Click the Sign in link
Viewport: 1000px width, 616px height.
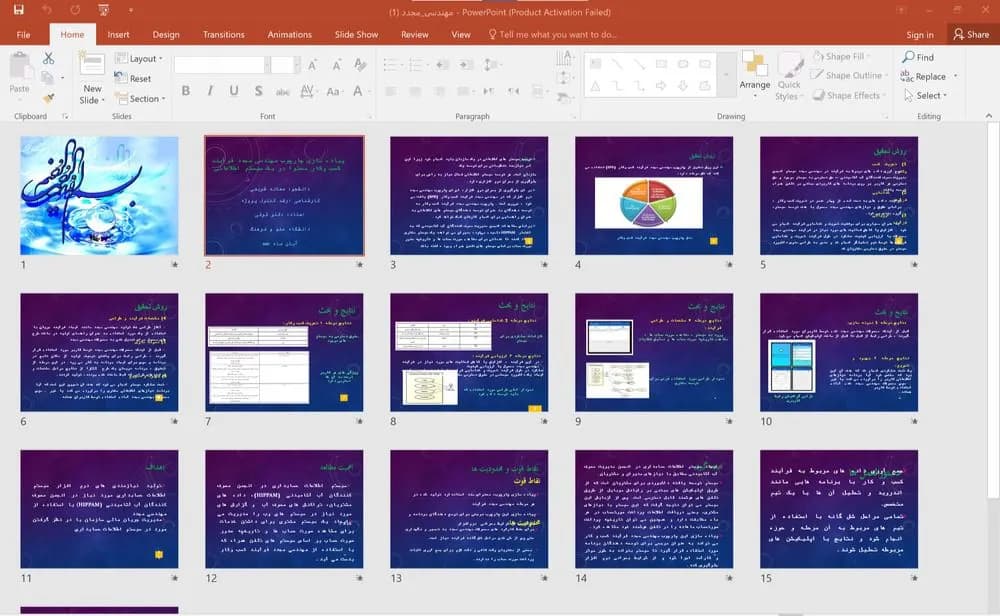point(920,35)
